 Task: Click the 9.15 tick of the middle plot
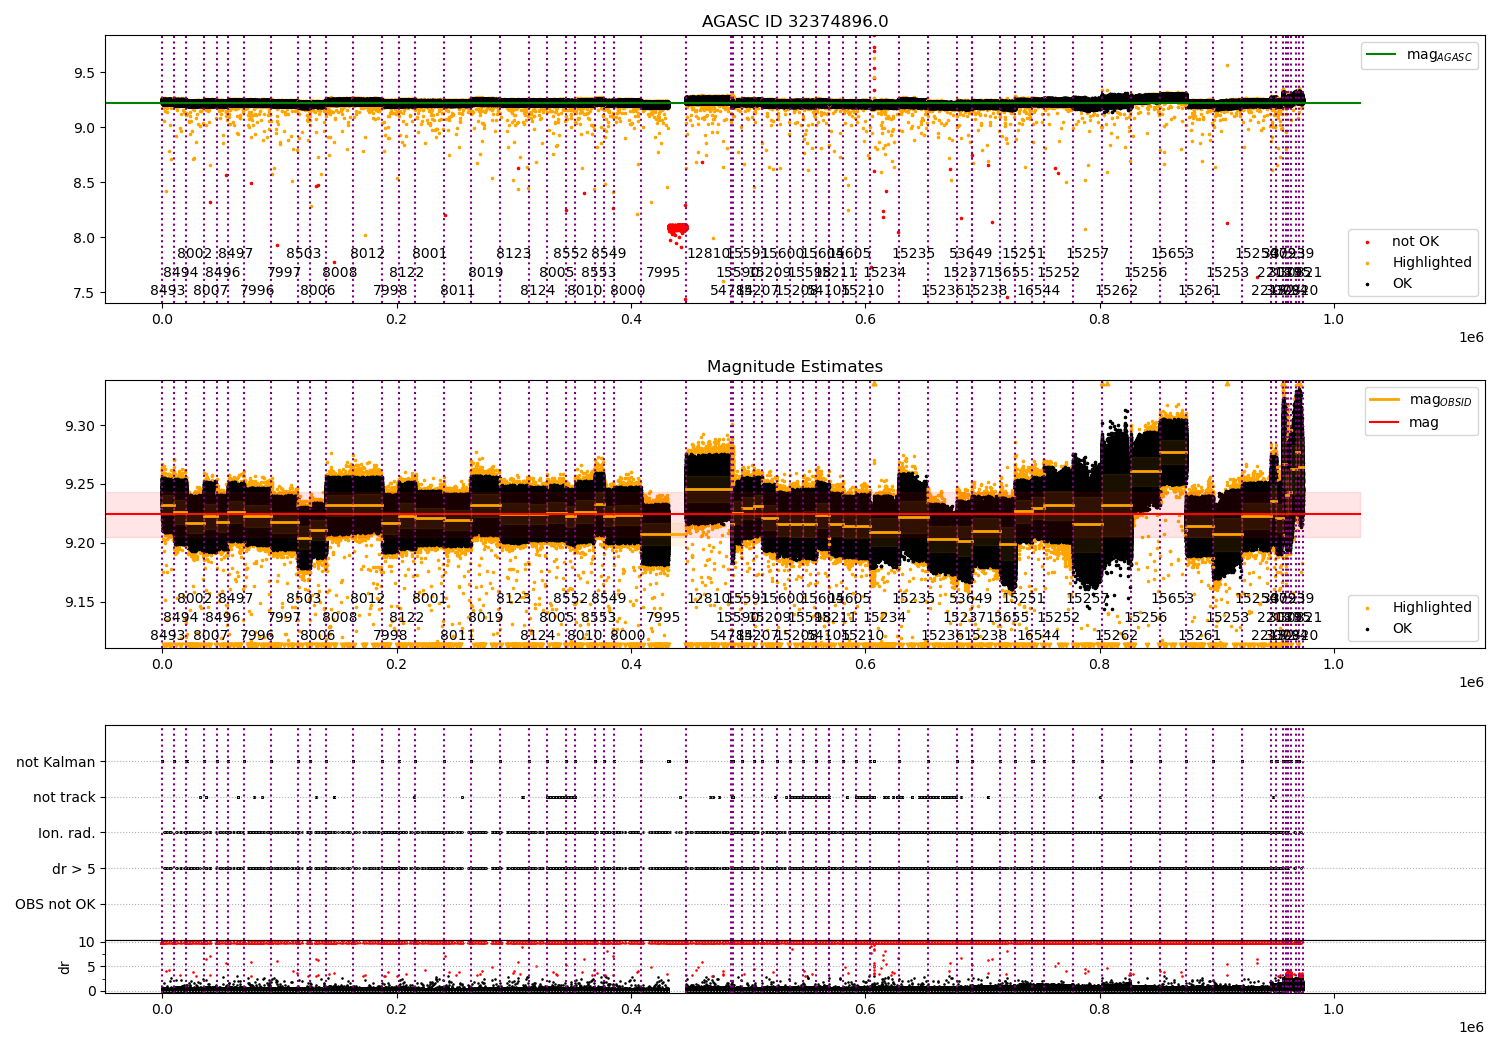click(81, 603)
